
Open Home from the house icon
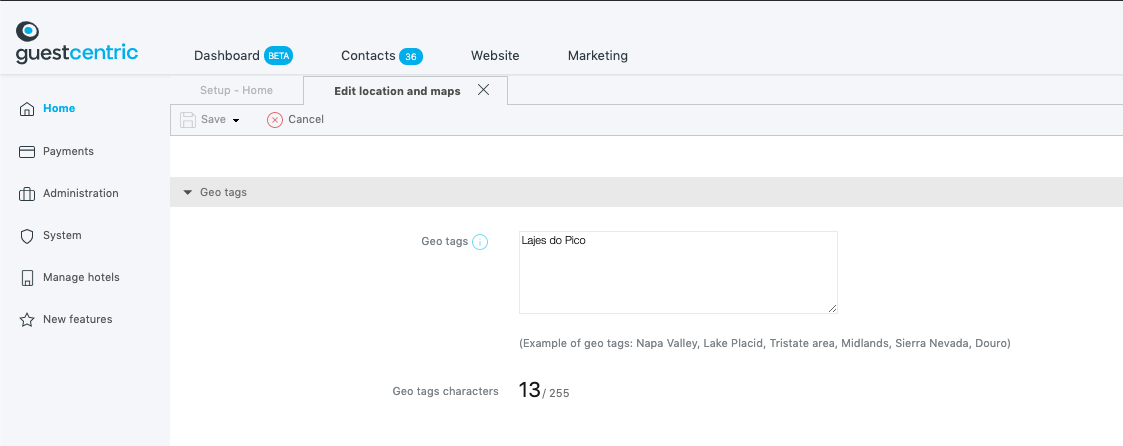click(27, 109)
